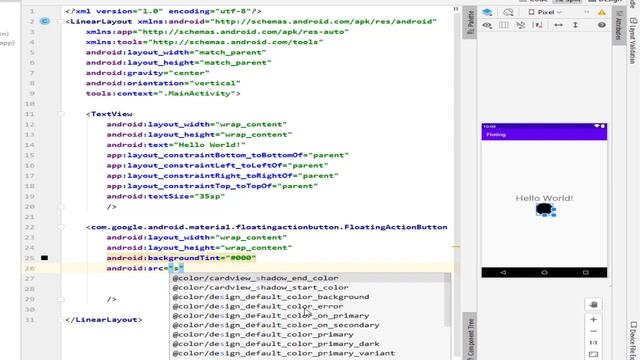Open the Pixel device dropdown
640x360 pixels.
(x=545, y=12)
